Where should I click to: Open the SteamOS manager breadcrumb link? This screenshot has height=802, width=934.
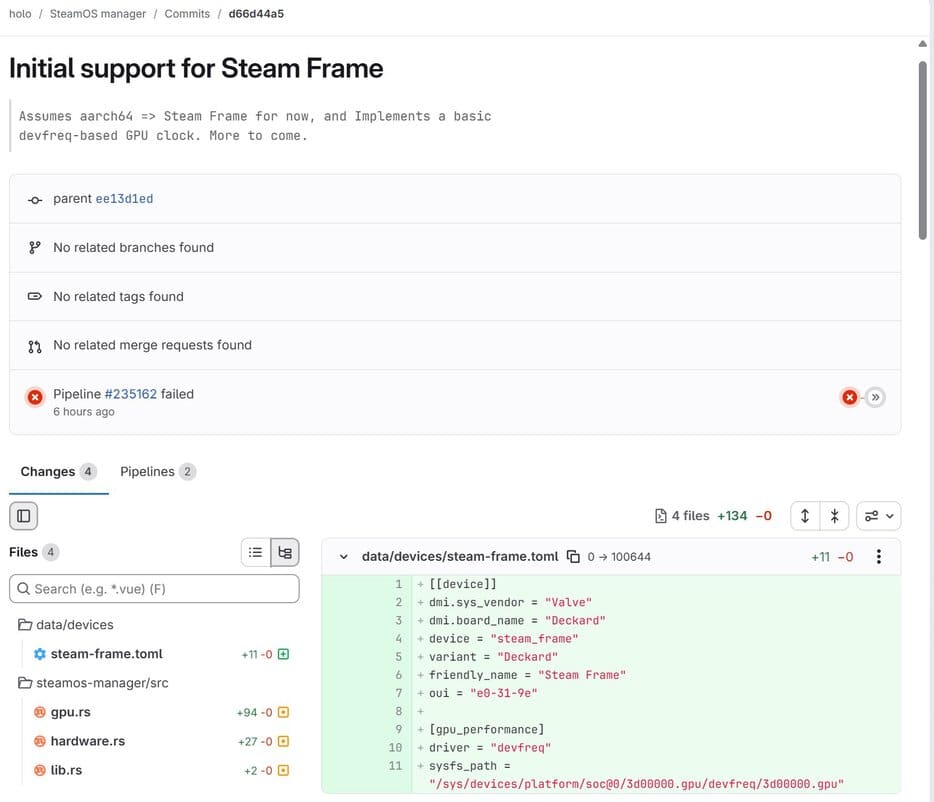pyautogui.click(x=98, y=14)
